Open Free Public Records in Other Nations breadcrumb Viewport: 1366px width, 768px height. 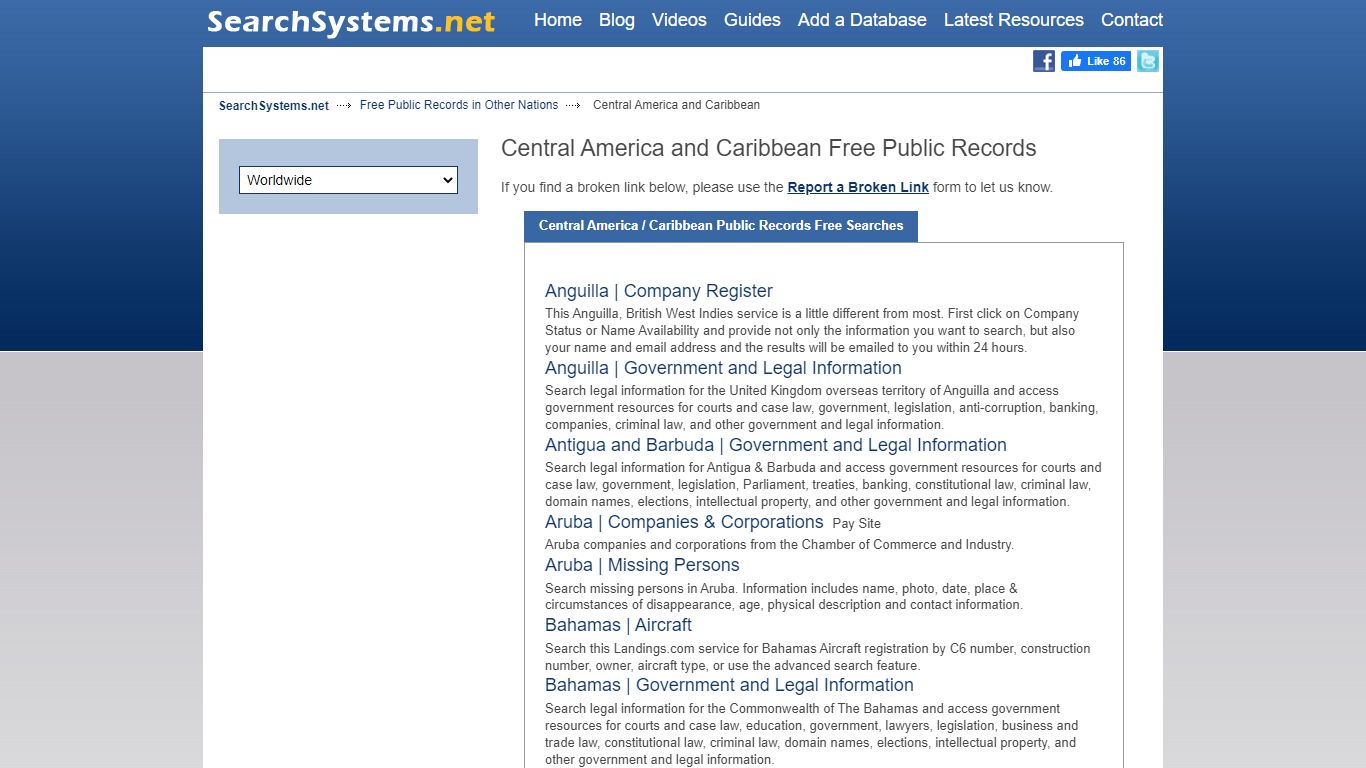pos(459,105)
